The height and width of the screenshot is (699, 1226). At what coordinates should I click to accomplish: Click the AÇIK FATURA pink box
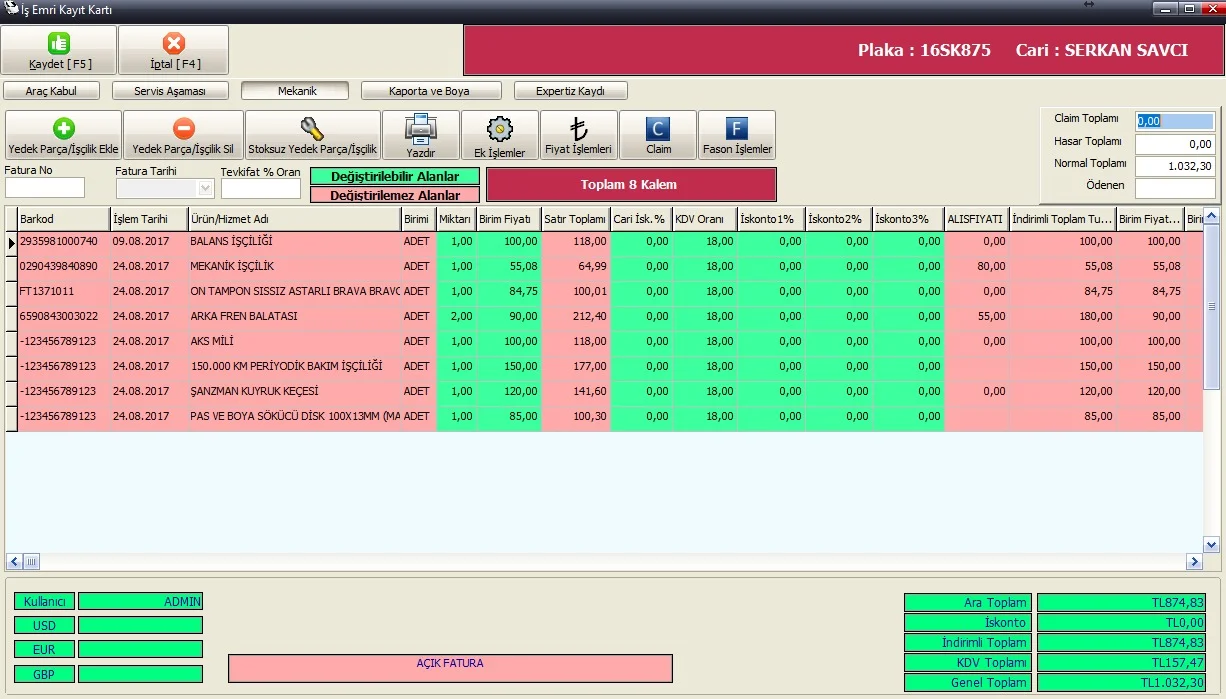450,668
